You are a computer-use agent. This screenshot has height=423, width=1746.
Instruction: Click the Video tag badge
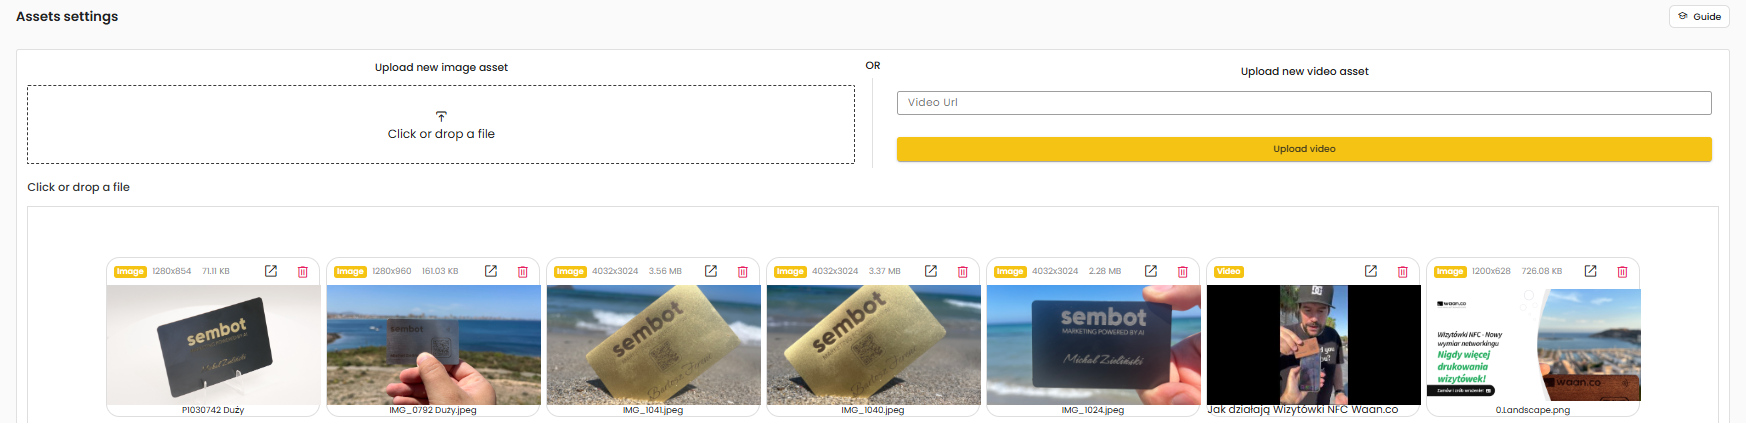point(1229,272)
